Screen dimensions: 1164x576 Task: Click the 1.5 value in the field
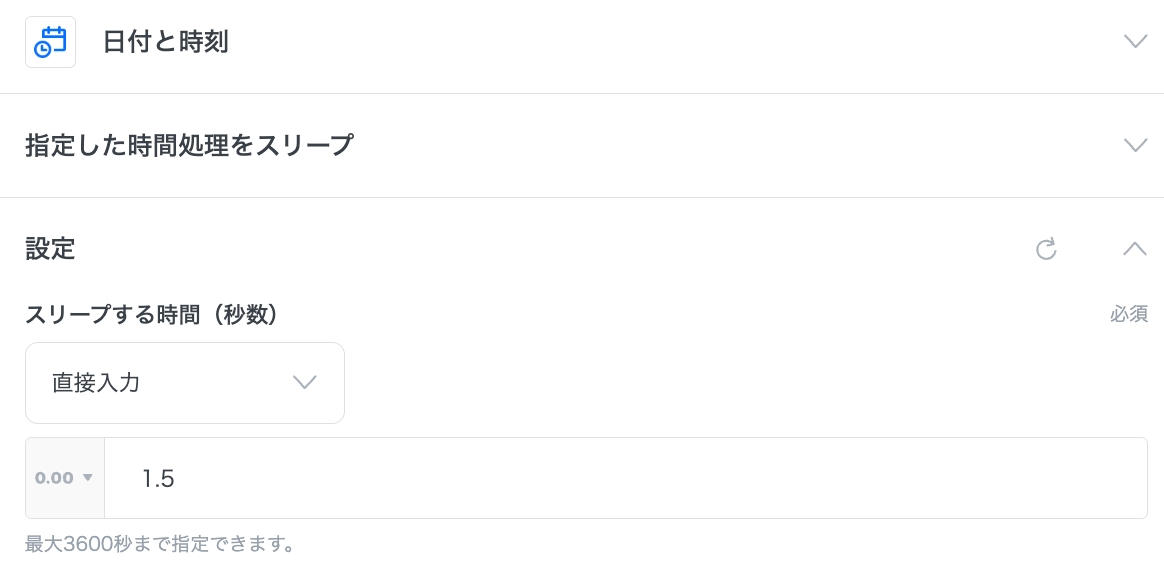(158, 479)
